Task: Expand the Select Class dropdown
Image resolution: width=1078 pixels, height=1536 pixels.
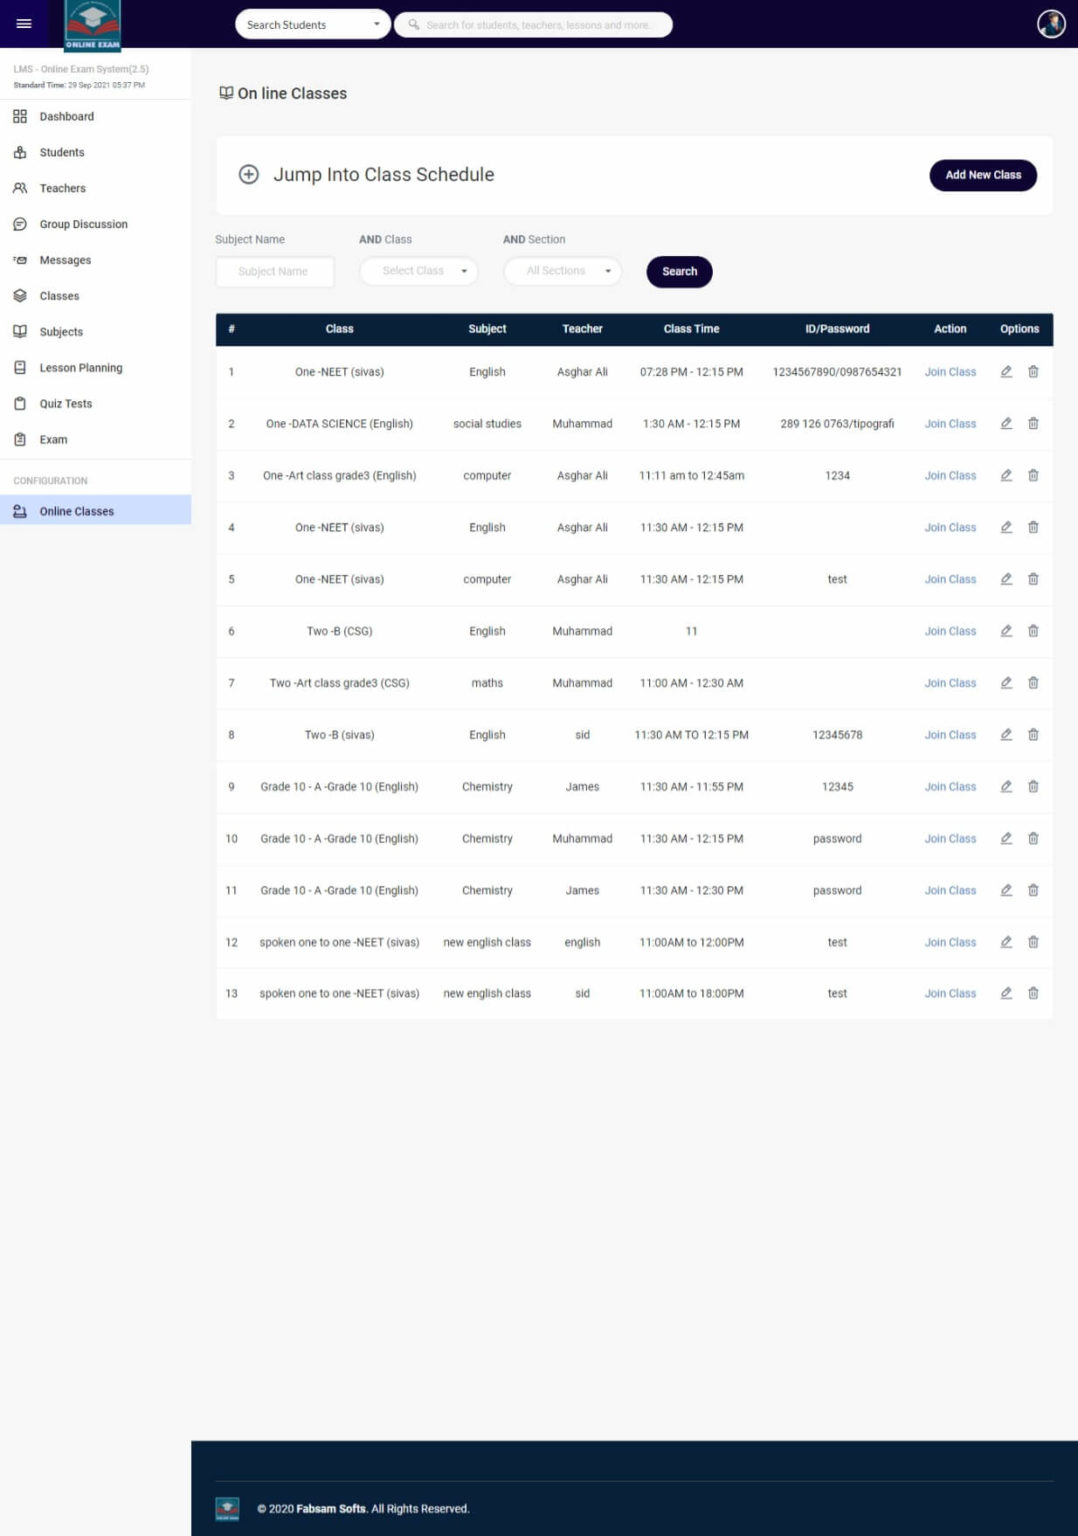Action: click(x=418, y=270)
